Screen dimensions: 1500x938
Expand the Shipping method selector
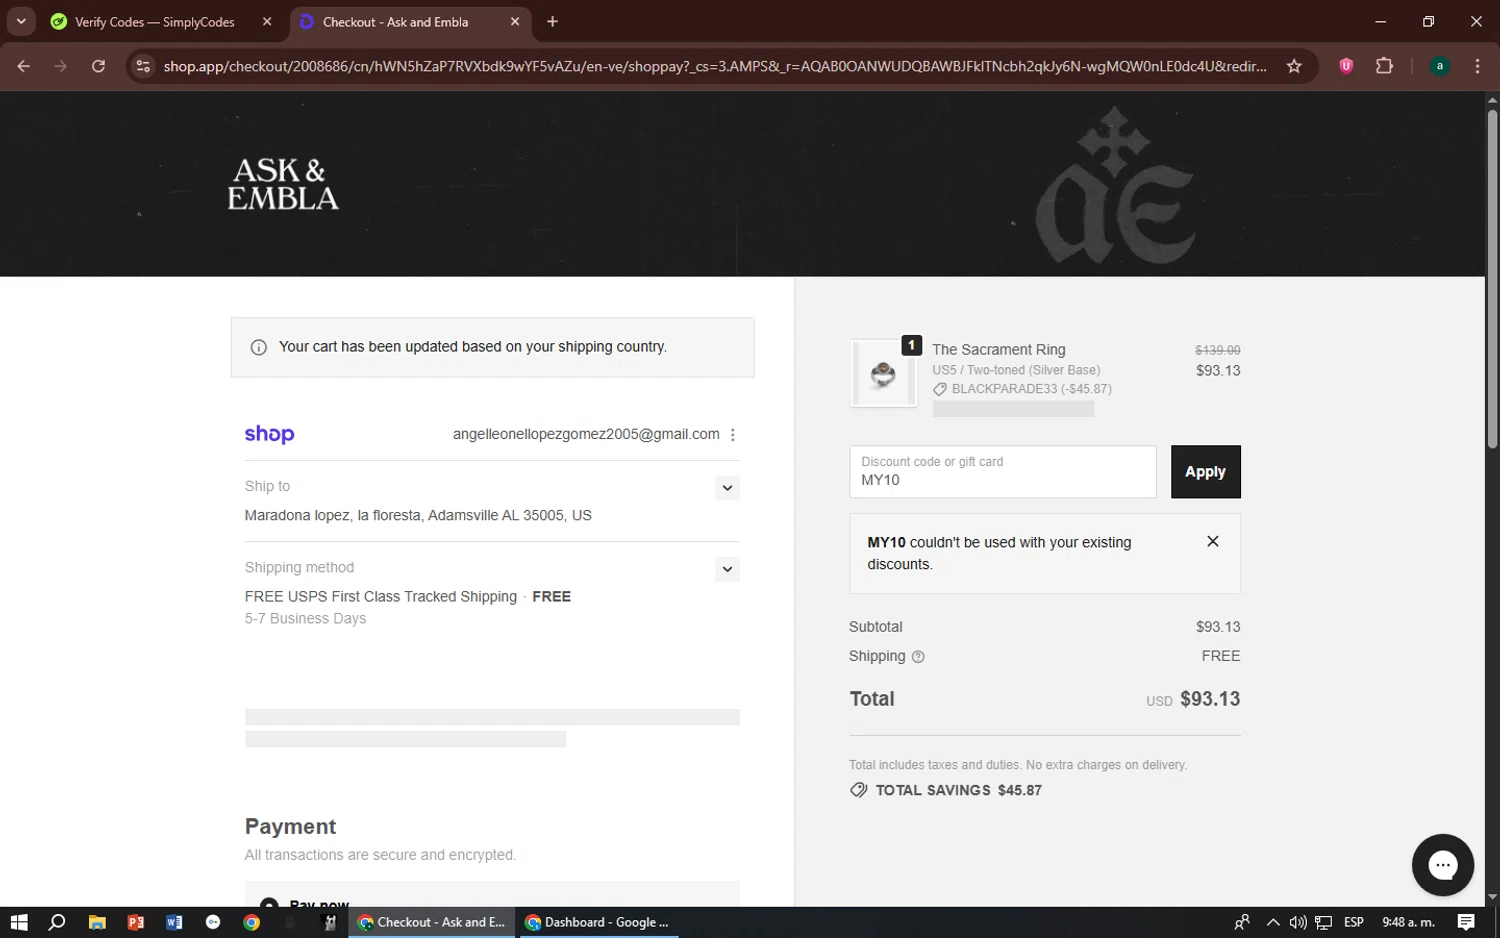727,569
